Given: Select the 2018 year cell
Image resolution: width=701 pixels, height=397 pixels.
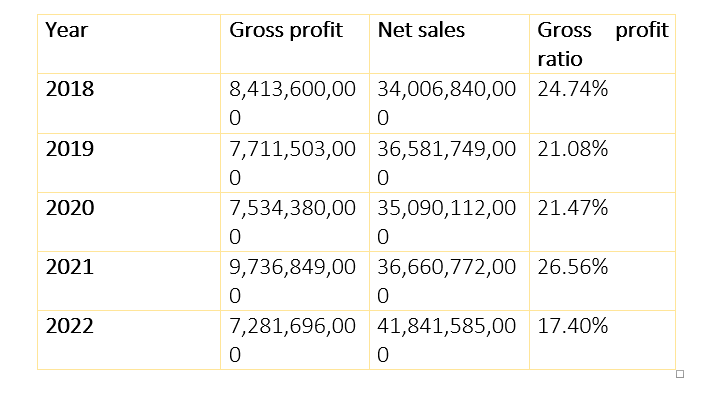Looking at the screenshot, I should pyautogui.click(x=129, y=103).
